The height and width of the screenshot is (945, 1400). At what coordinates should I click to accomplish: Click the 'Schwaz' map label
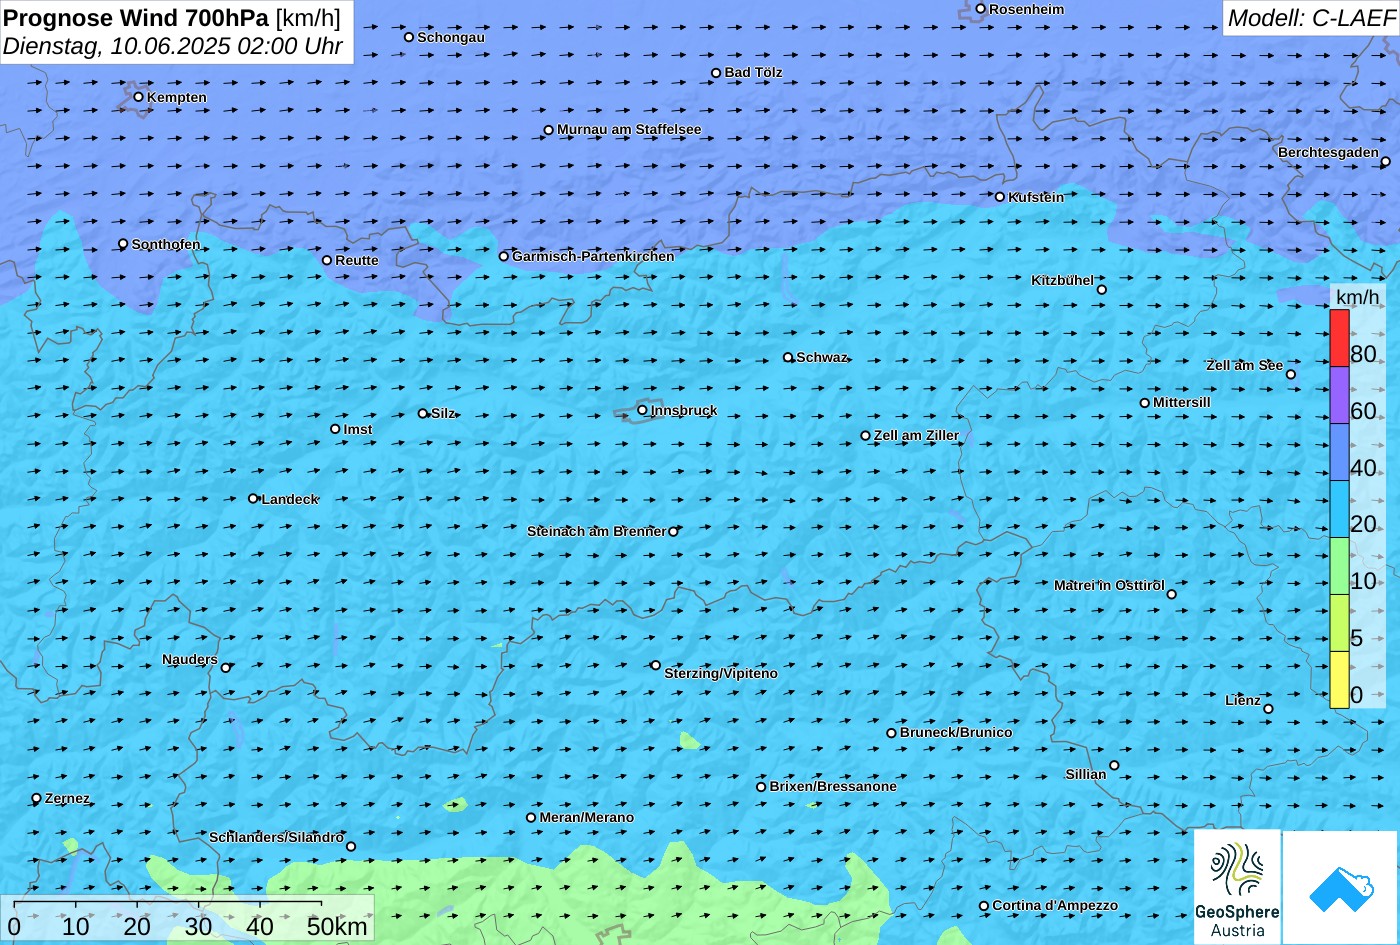click(x=822, y=357)
